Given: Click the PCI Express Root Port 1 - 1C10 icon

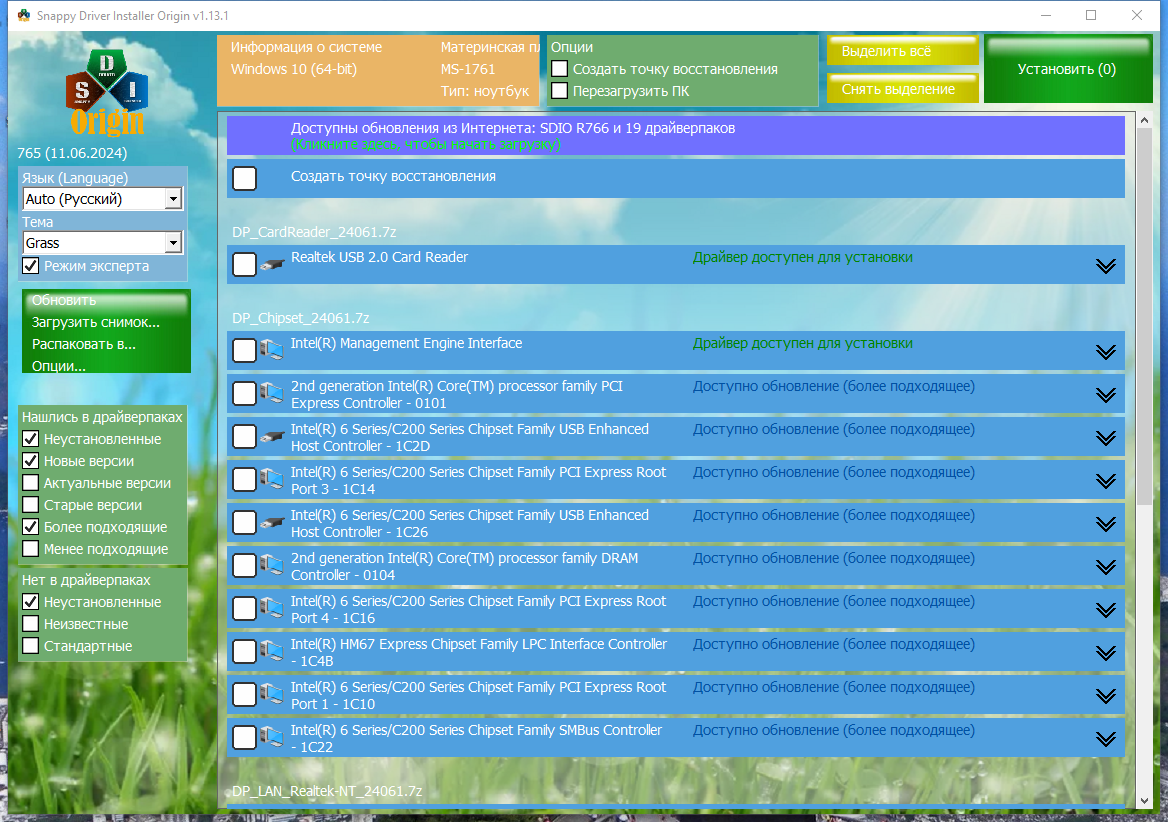Looking at the screenshot, I should pos(272,695).
